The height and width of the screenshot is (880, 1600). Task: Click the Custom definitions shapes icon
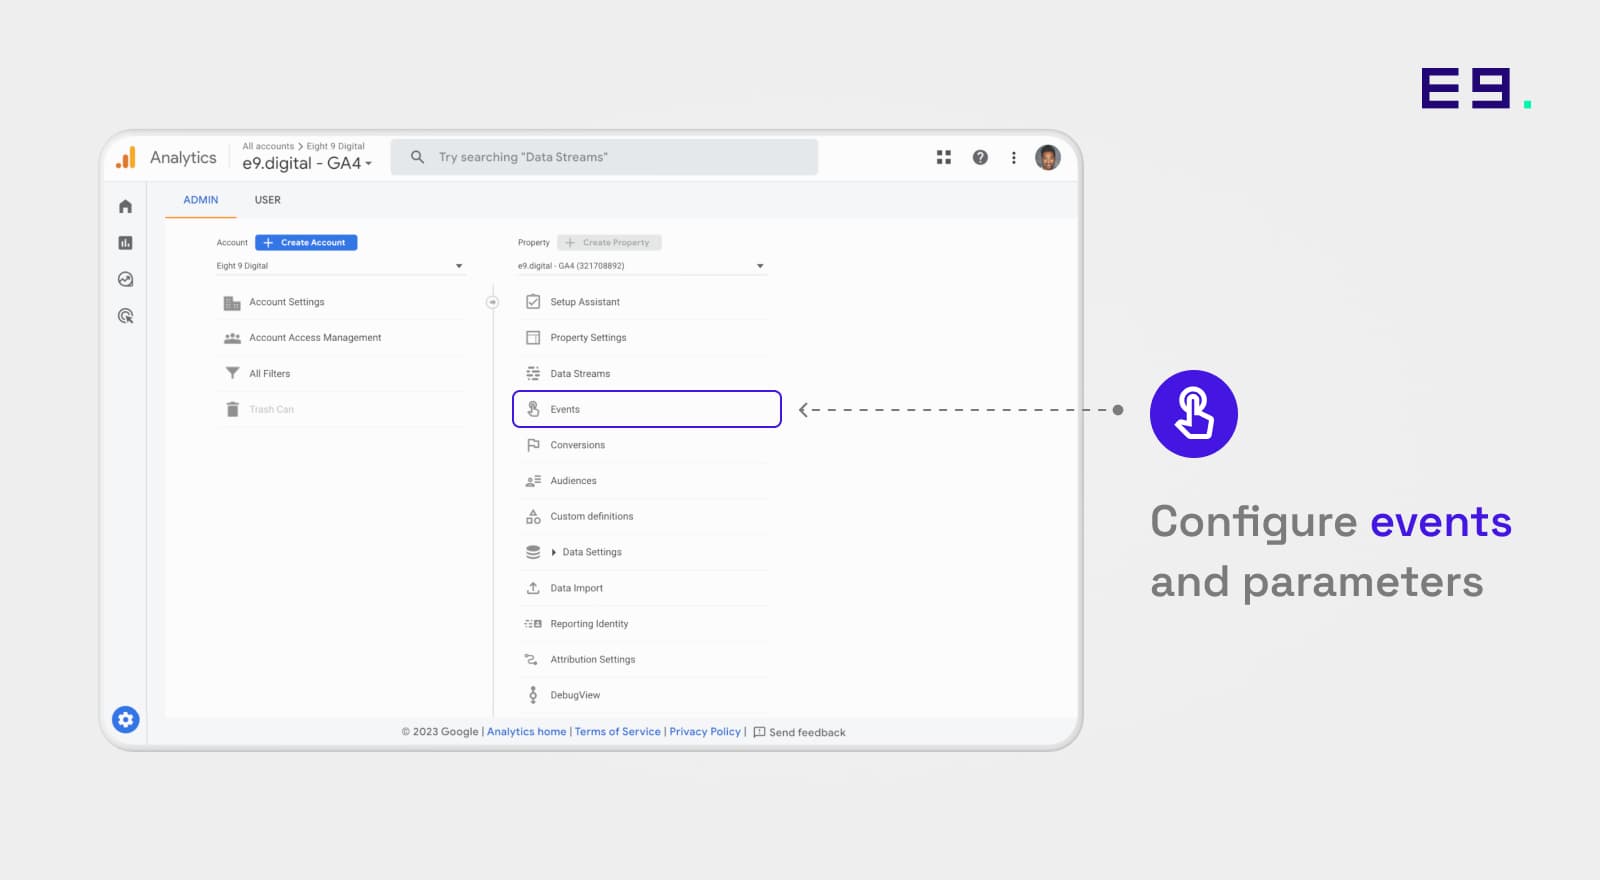(533, 516)
